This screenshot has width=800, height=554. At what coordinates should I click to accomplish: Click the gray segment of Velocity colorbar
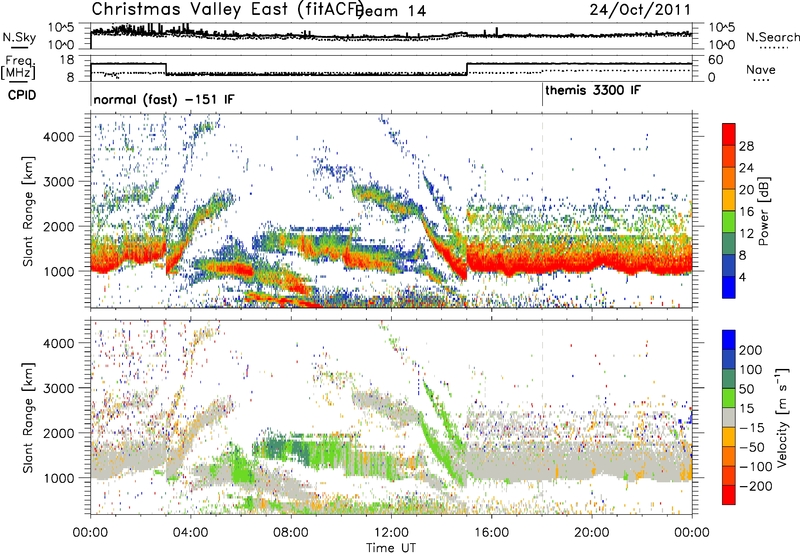729,417
